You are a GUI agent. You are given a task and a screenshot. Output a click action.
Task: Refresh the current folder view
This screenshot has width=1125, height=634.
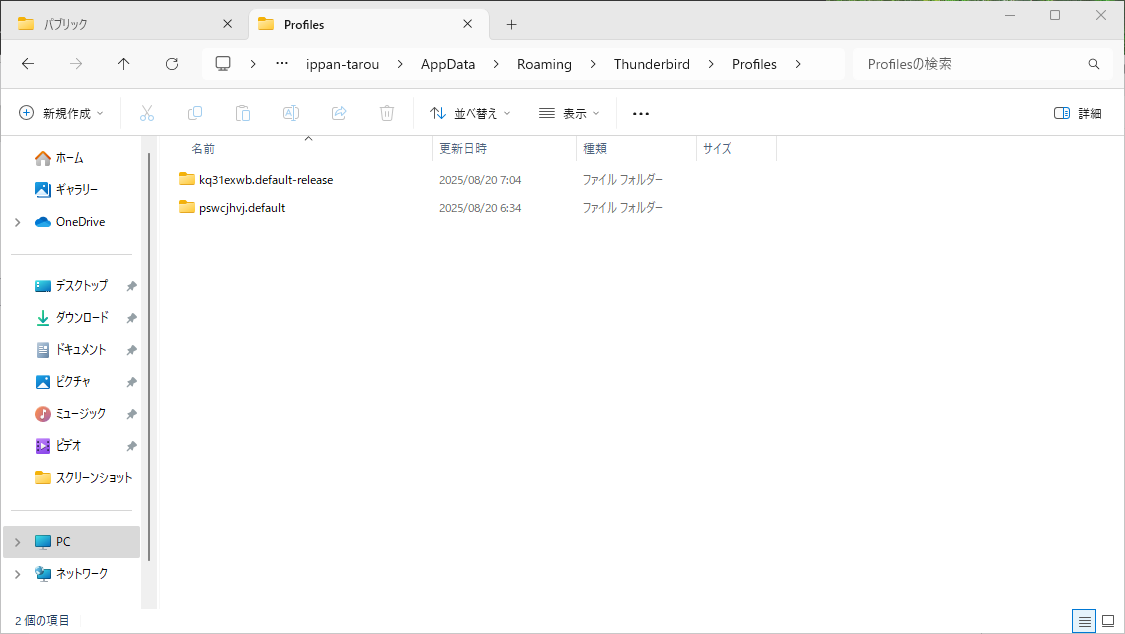(x=172, y=64)
